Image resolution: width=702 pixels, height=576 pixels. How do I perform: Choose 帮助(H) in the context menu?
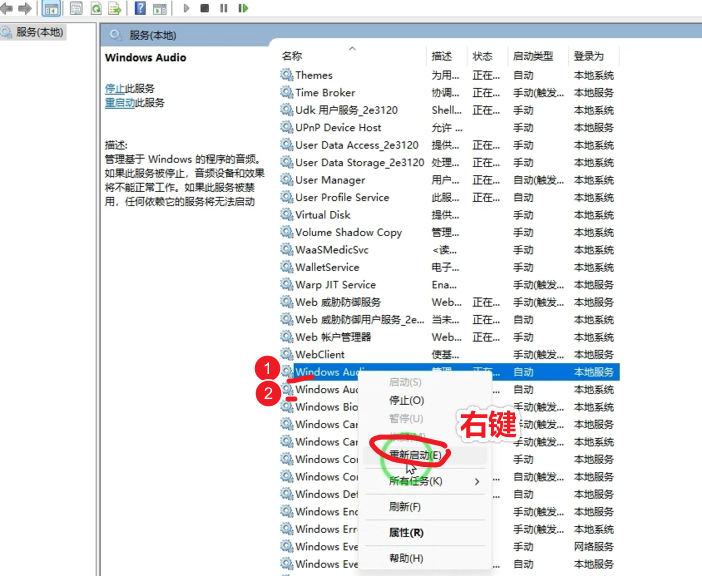pyautogui.click(x=406, y=558)
